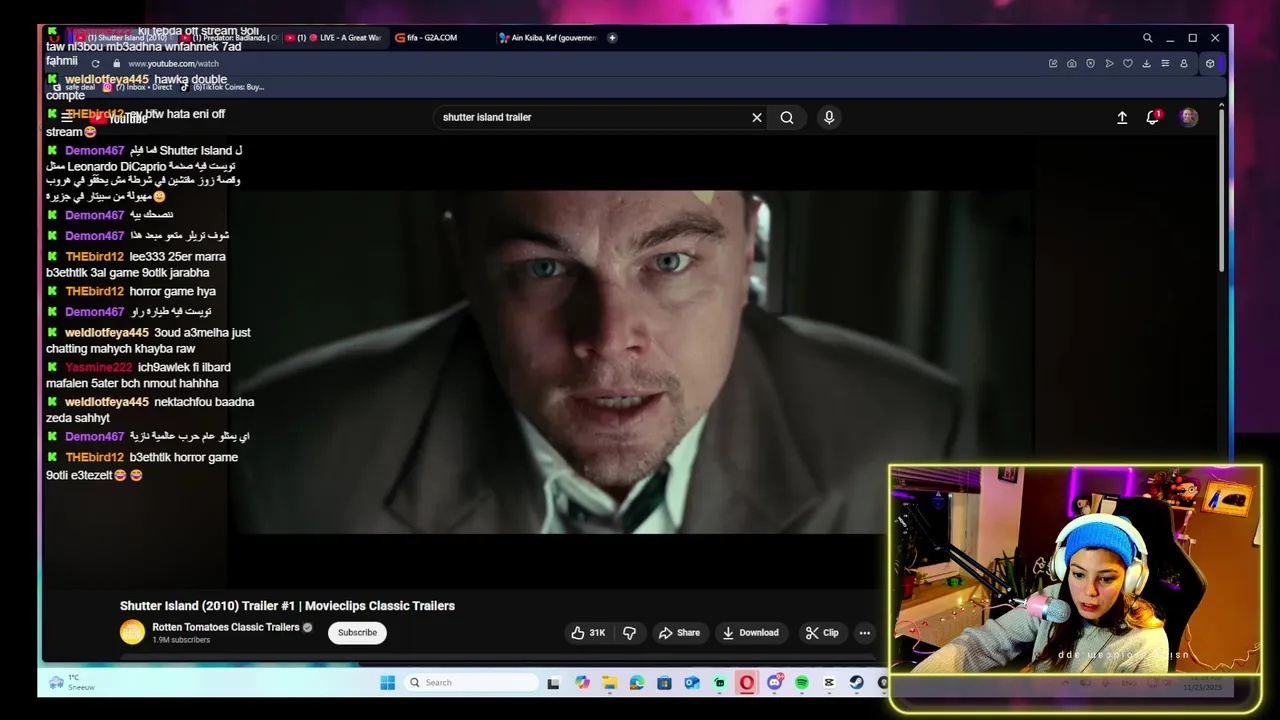Open the YouTube account avatar menu
Viewport: 1280px width, 720px height.
pos(1189,117)
